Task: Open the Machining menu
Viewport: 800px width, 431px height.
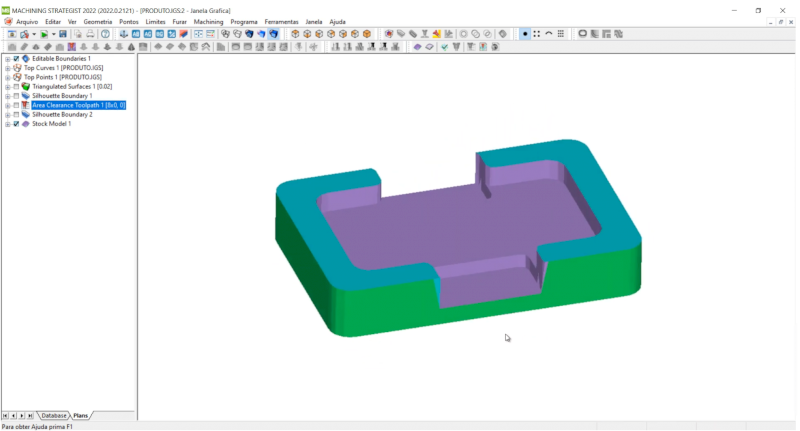Action: click(x=208, y=21)
